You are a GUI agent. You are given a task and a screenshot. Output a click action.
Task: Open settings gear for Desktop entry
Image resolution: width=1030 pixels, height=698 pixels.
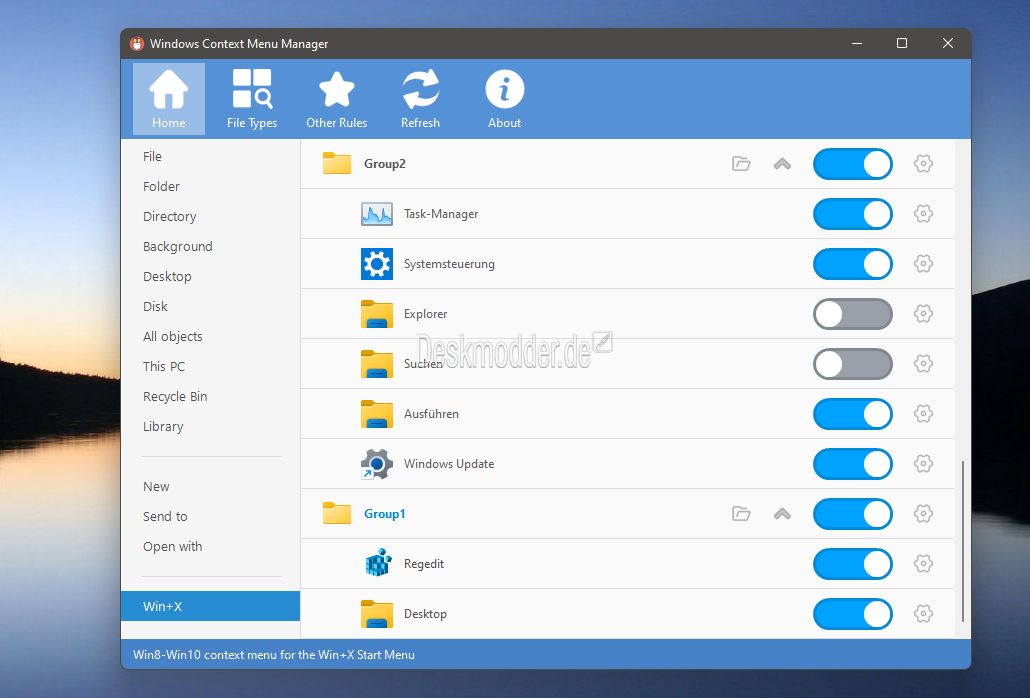point(924,614)
